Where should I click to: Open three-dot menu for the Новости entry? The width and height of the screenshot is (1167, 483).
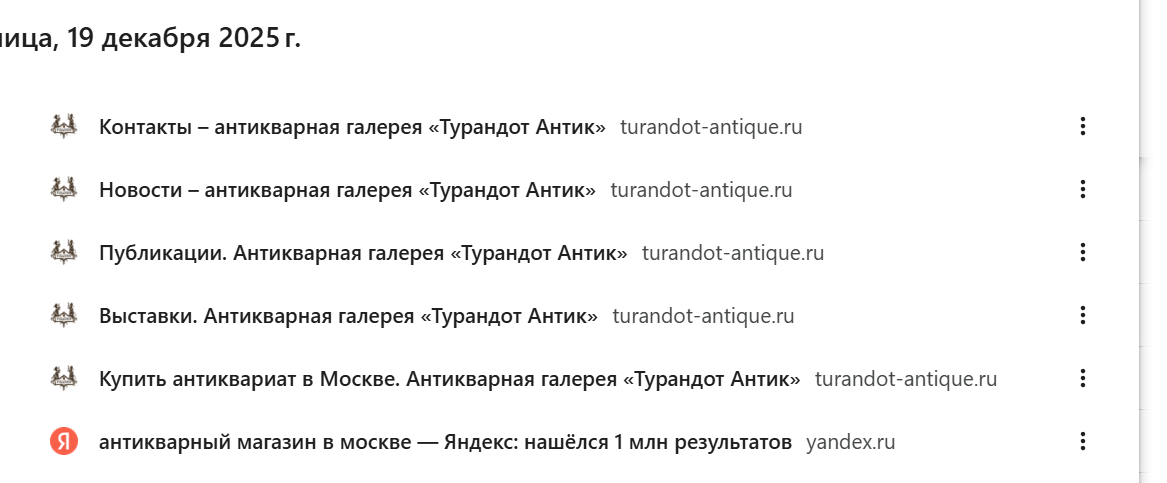point(1082,190)
